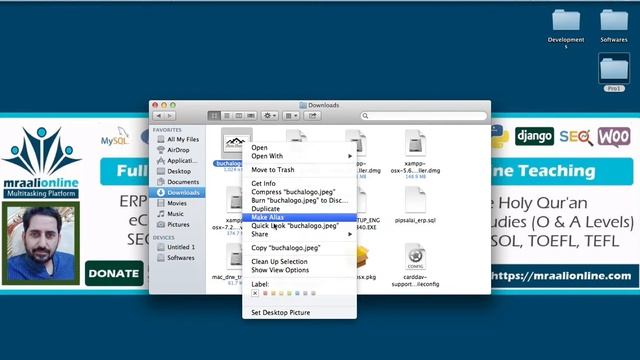Click the Woo logo on the banner
Image resolution: width=640 pixels, height=360 pixels.
tap(614, 137)
